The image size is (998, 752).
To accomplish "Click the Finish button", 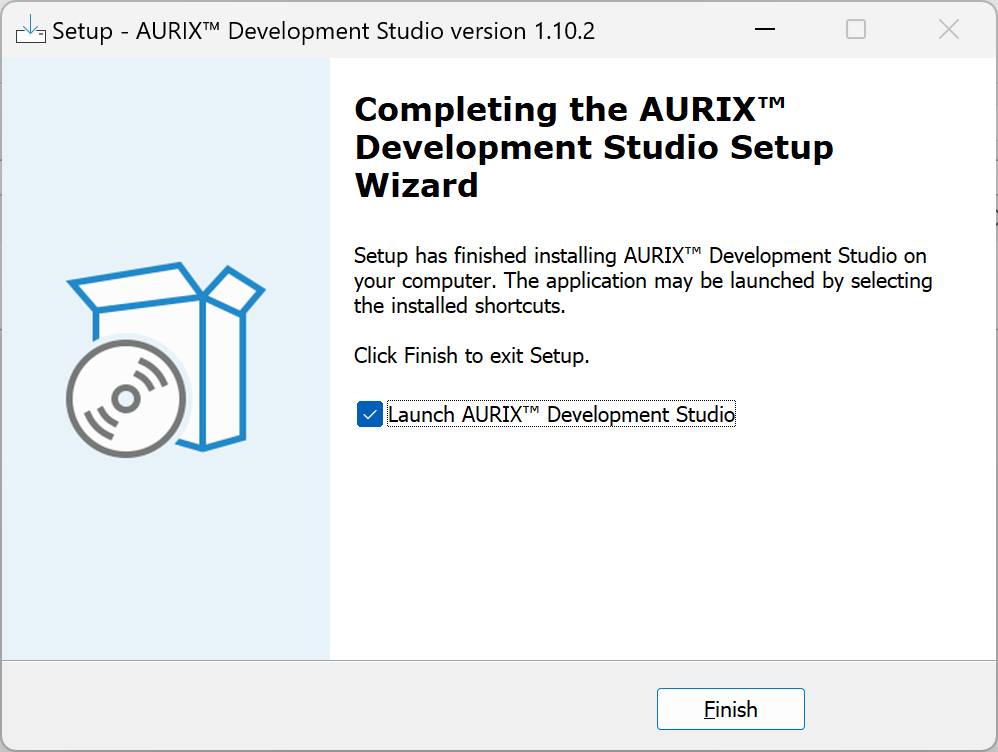I will (x=731, y=709).
